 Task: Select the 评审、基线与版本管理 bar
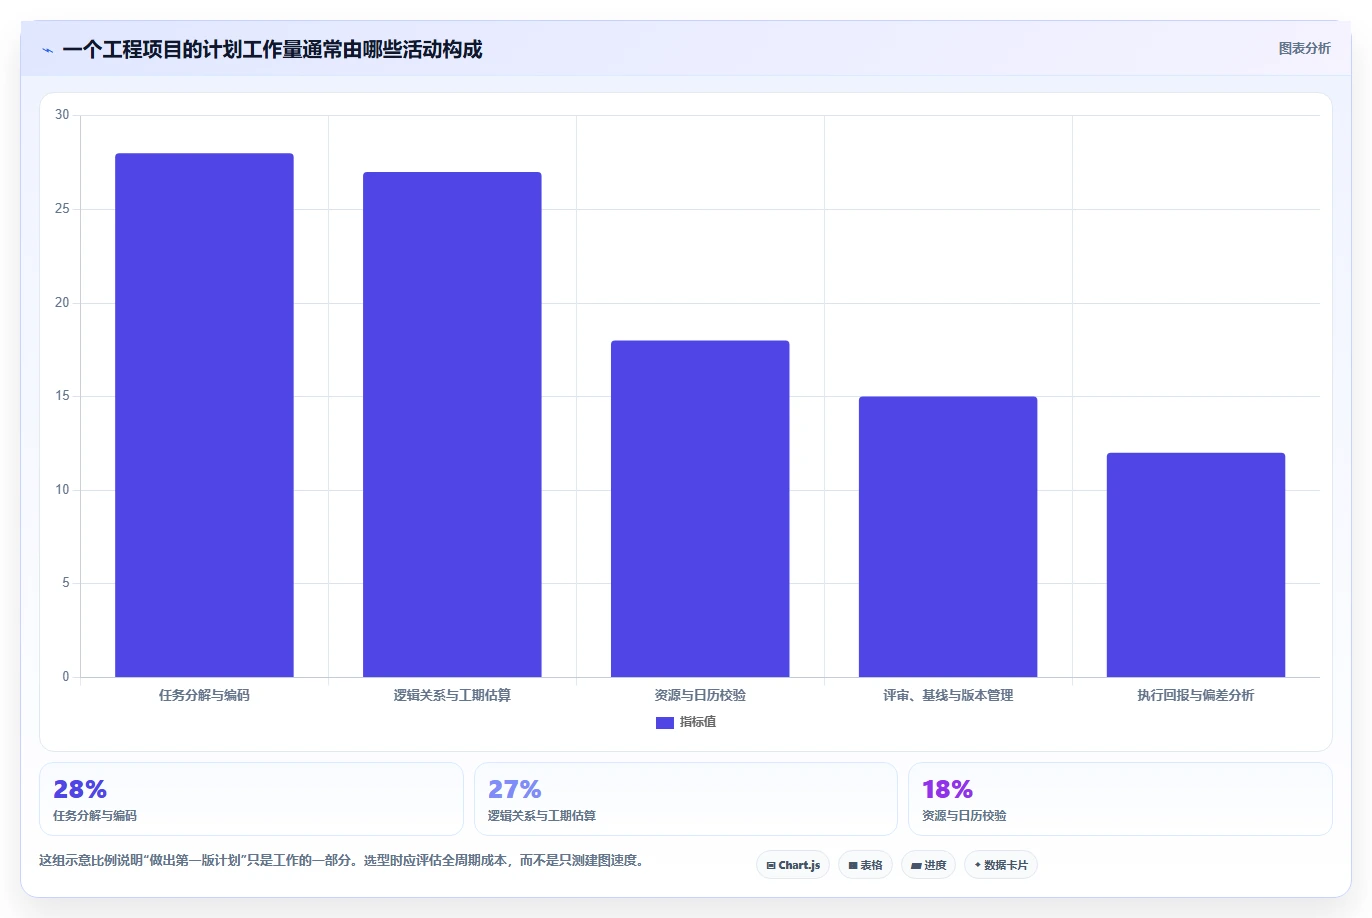click(948, 537)
